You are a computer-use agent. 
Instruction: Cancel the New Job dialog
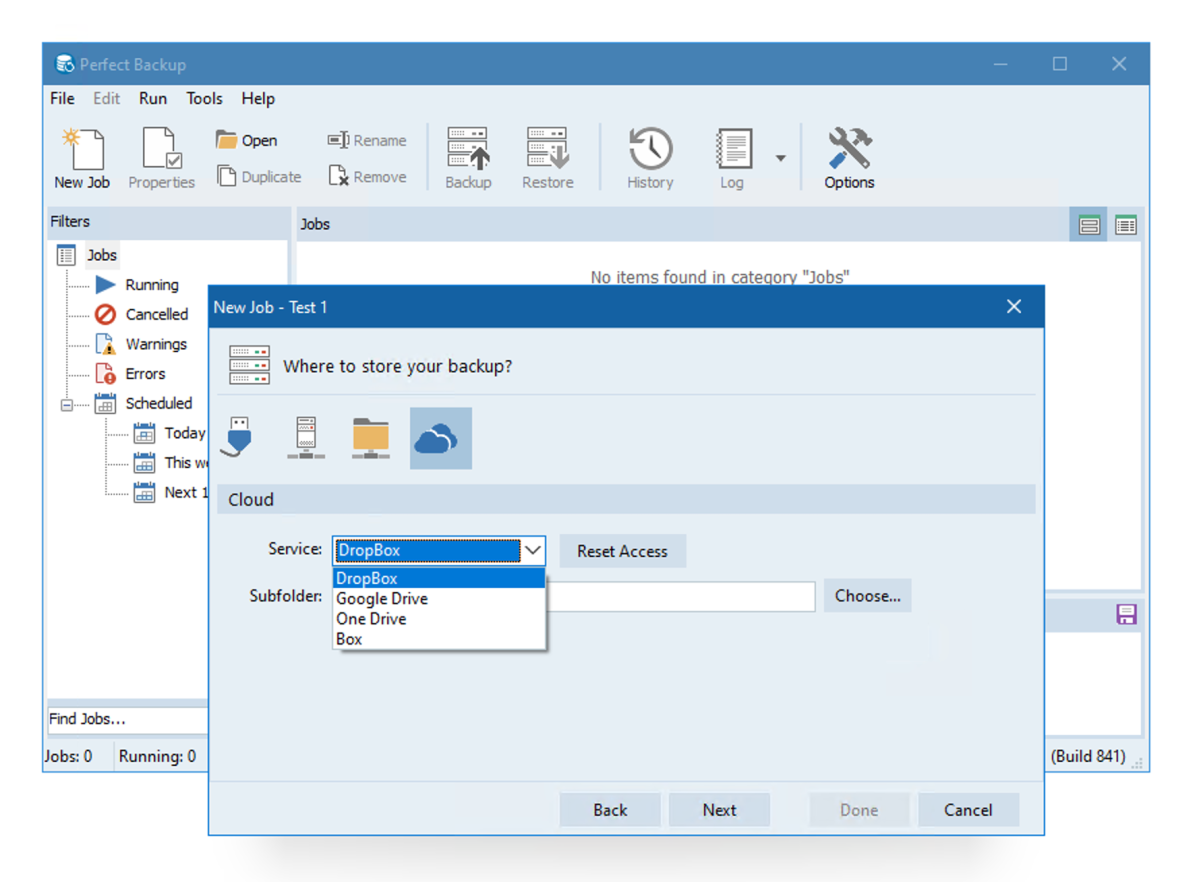[968, 810]
